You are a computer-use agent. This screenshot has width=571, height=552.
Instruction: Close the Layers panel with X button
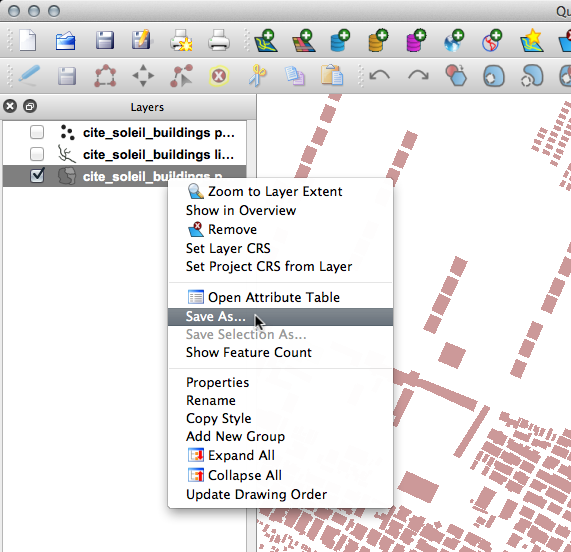(x=10, y=106)
